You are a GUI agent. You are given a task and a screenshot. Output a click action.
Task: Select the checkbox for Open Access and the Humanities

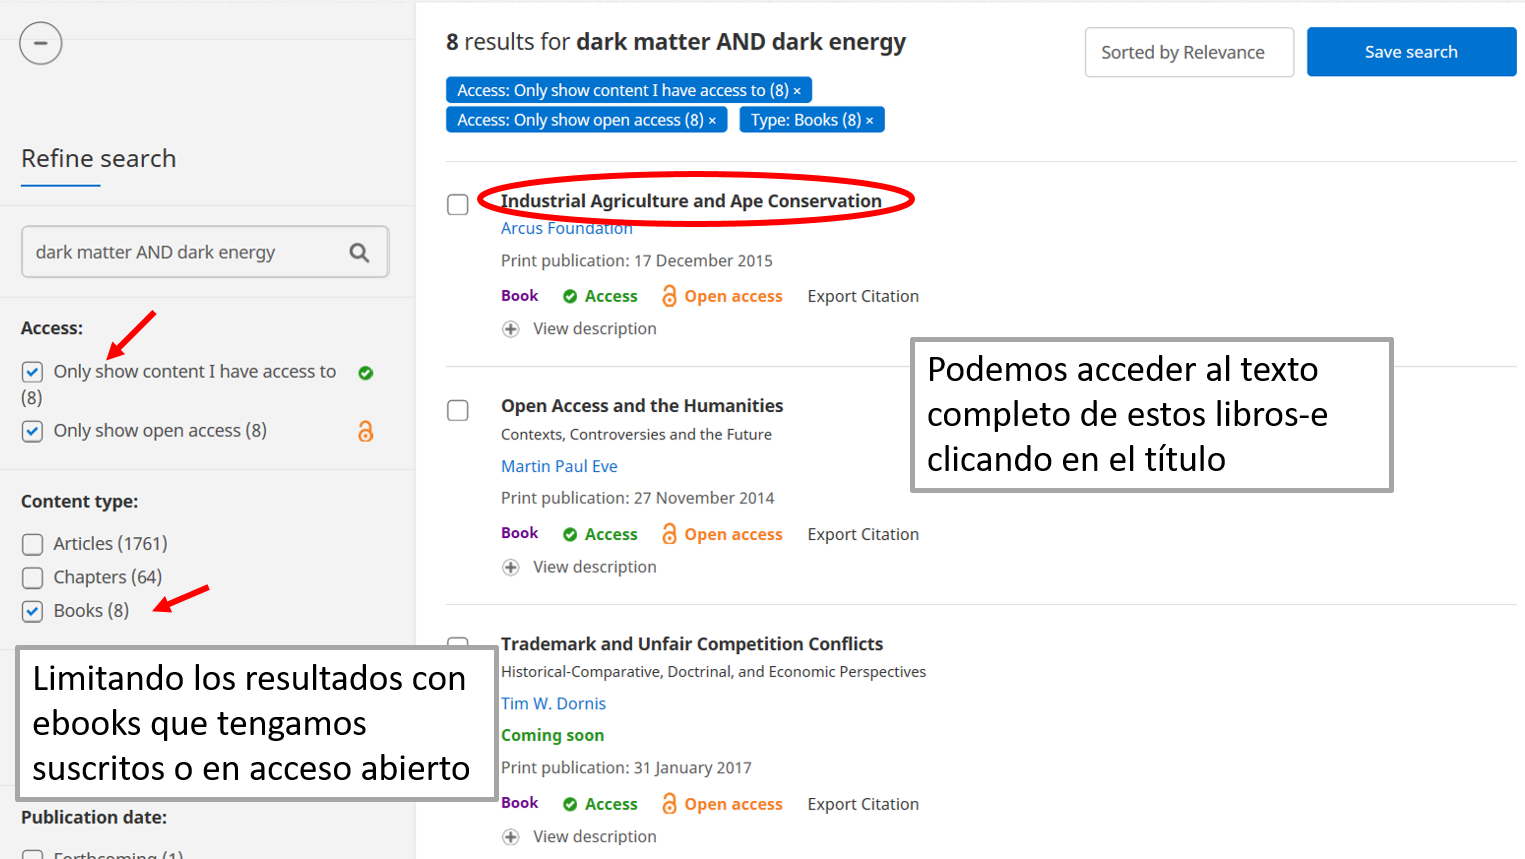(458, 411)
